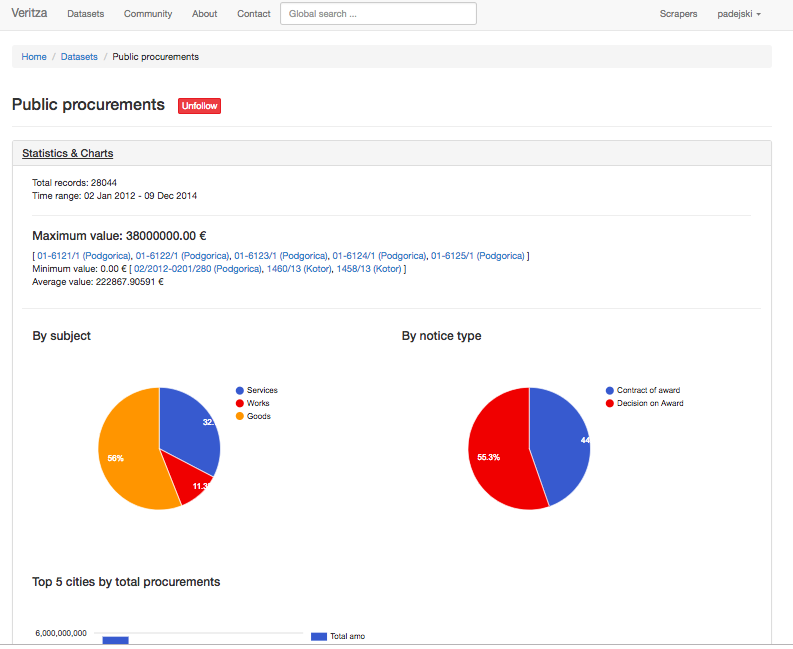Click the blue Contract of award pie slice
Image resolution: width=793 pixels, height=649 pixels.
[561, 445]
